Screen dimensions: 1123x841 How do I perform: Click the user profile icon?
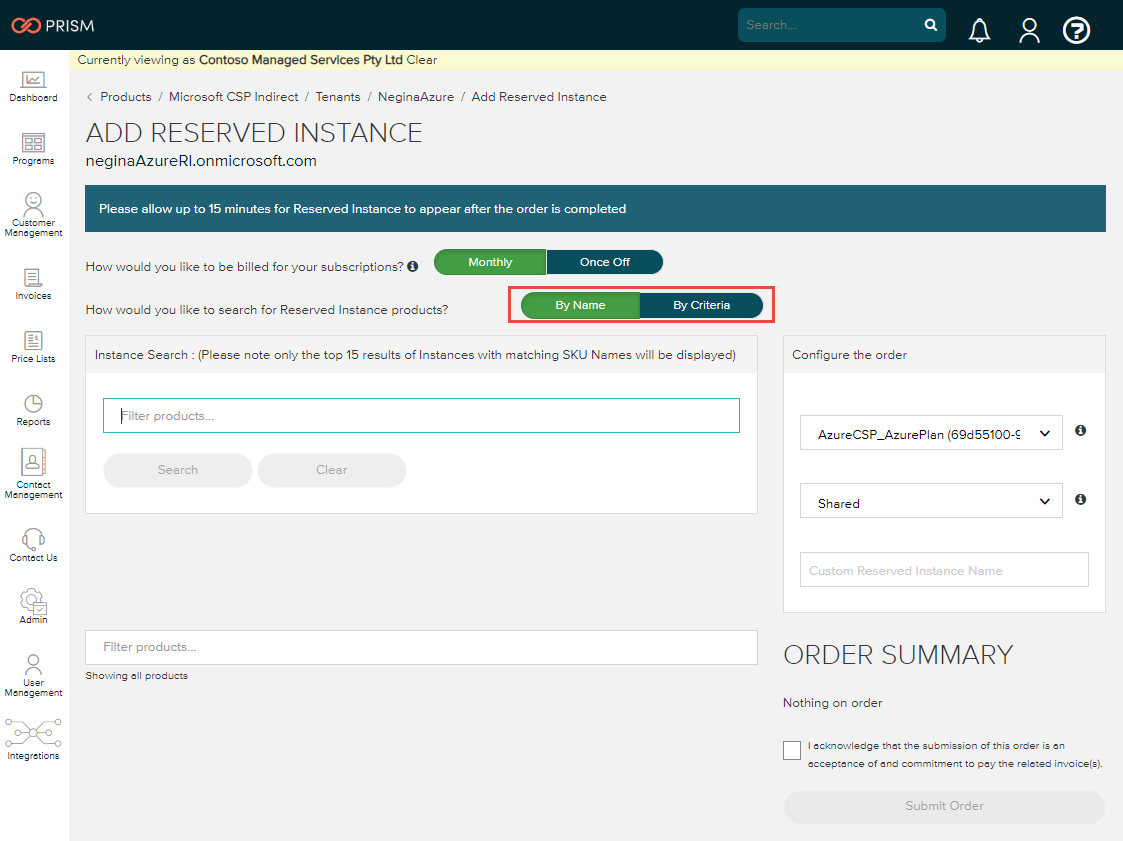pos(1029,31)
